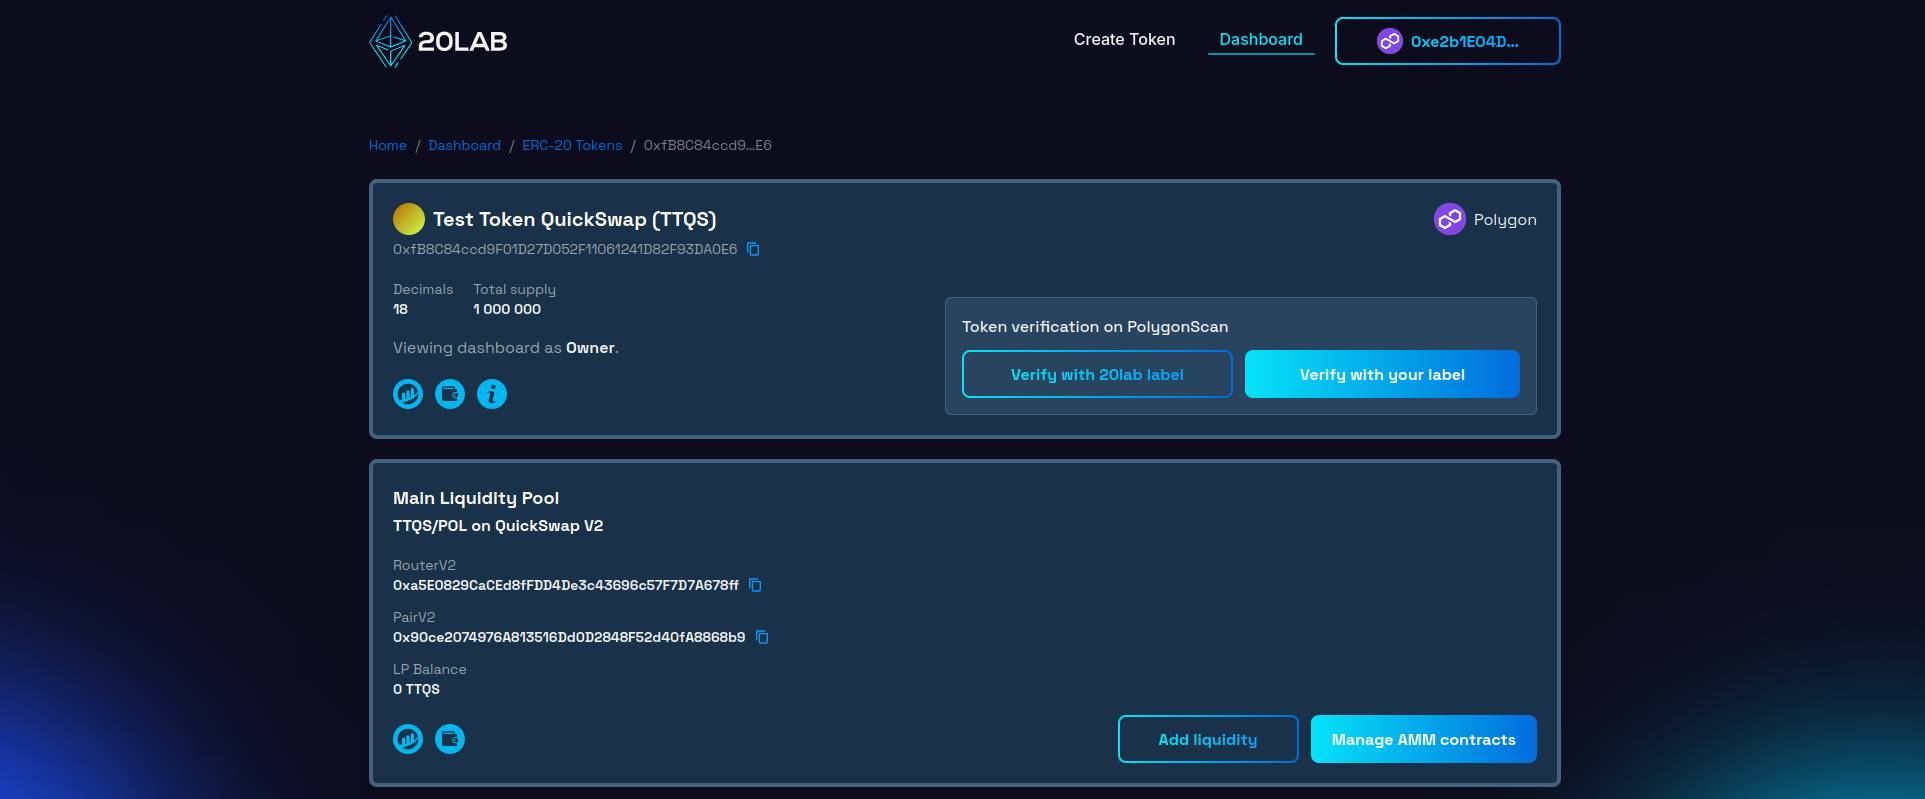This screenshot has width=1925, height=799.
Task: Open chart icon in liquidity pool card
Action: [408, 739]
